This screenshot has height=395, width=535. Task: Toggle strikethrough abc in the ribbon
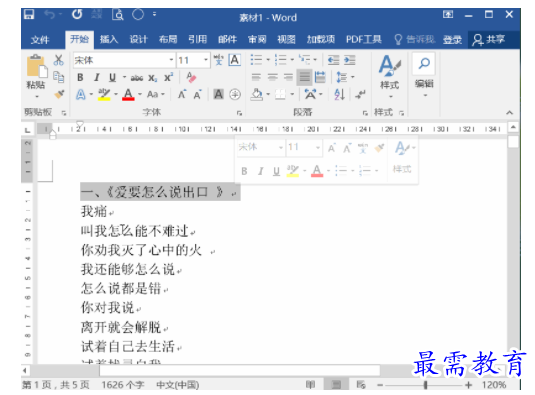point(136,78)
